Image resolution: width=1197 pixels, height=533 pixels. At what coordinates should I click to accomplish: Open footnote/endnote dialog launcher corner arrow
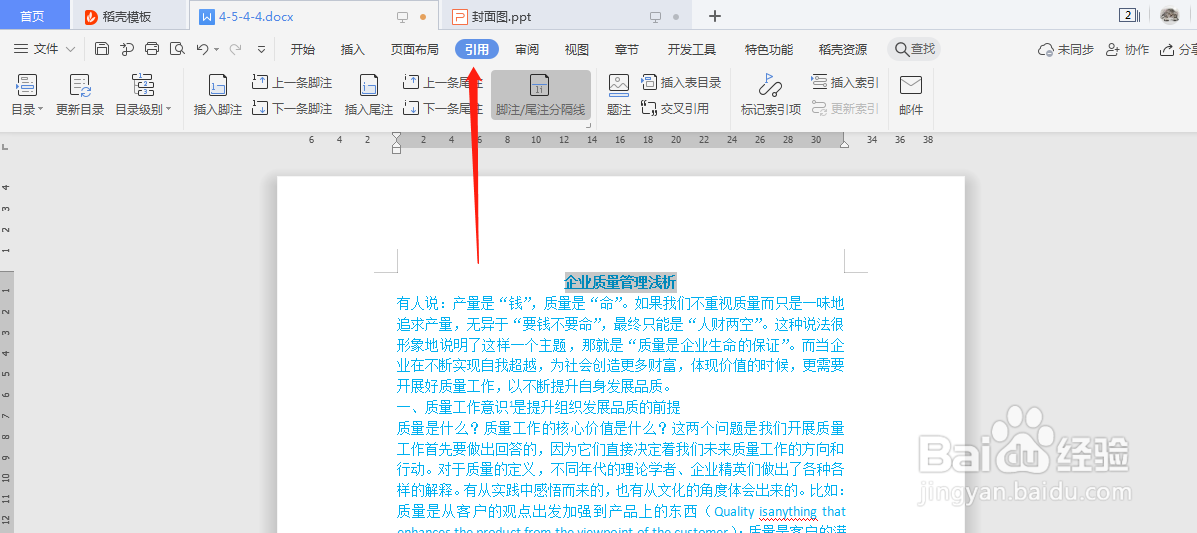coord(588,124)
